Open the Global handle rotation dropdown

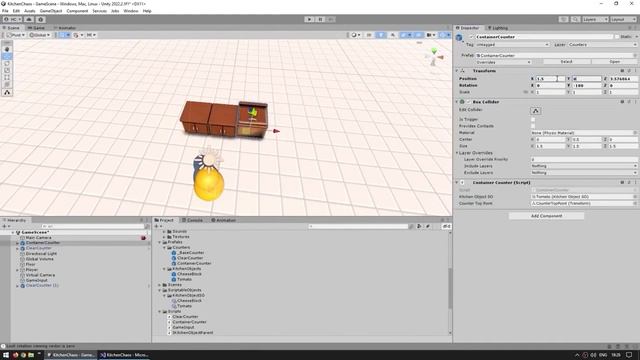tap(40, 35)
